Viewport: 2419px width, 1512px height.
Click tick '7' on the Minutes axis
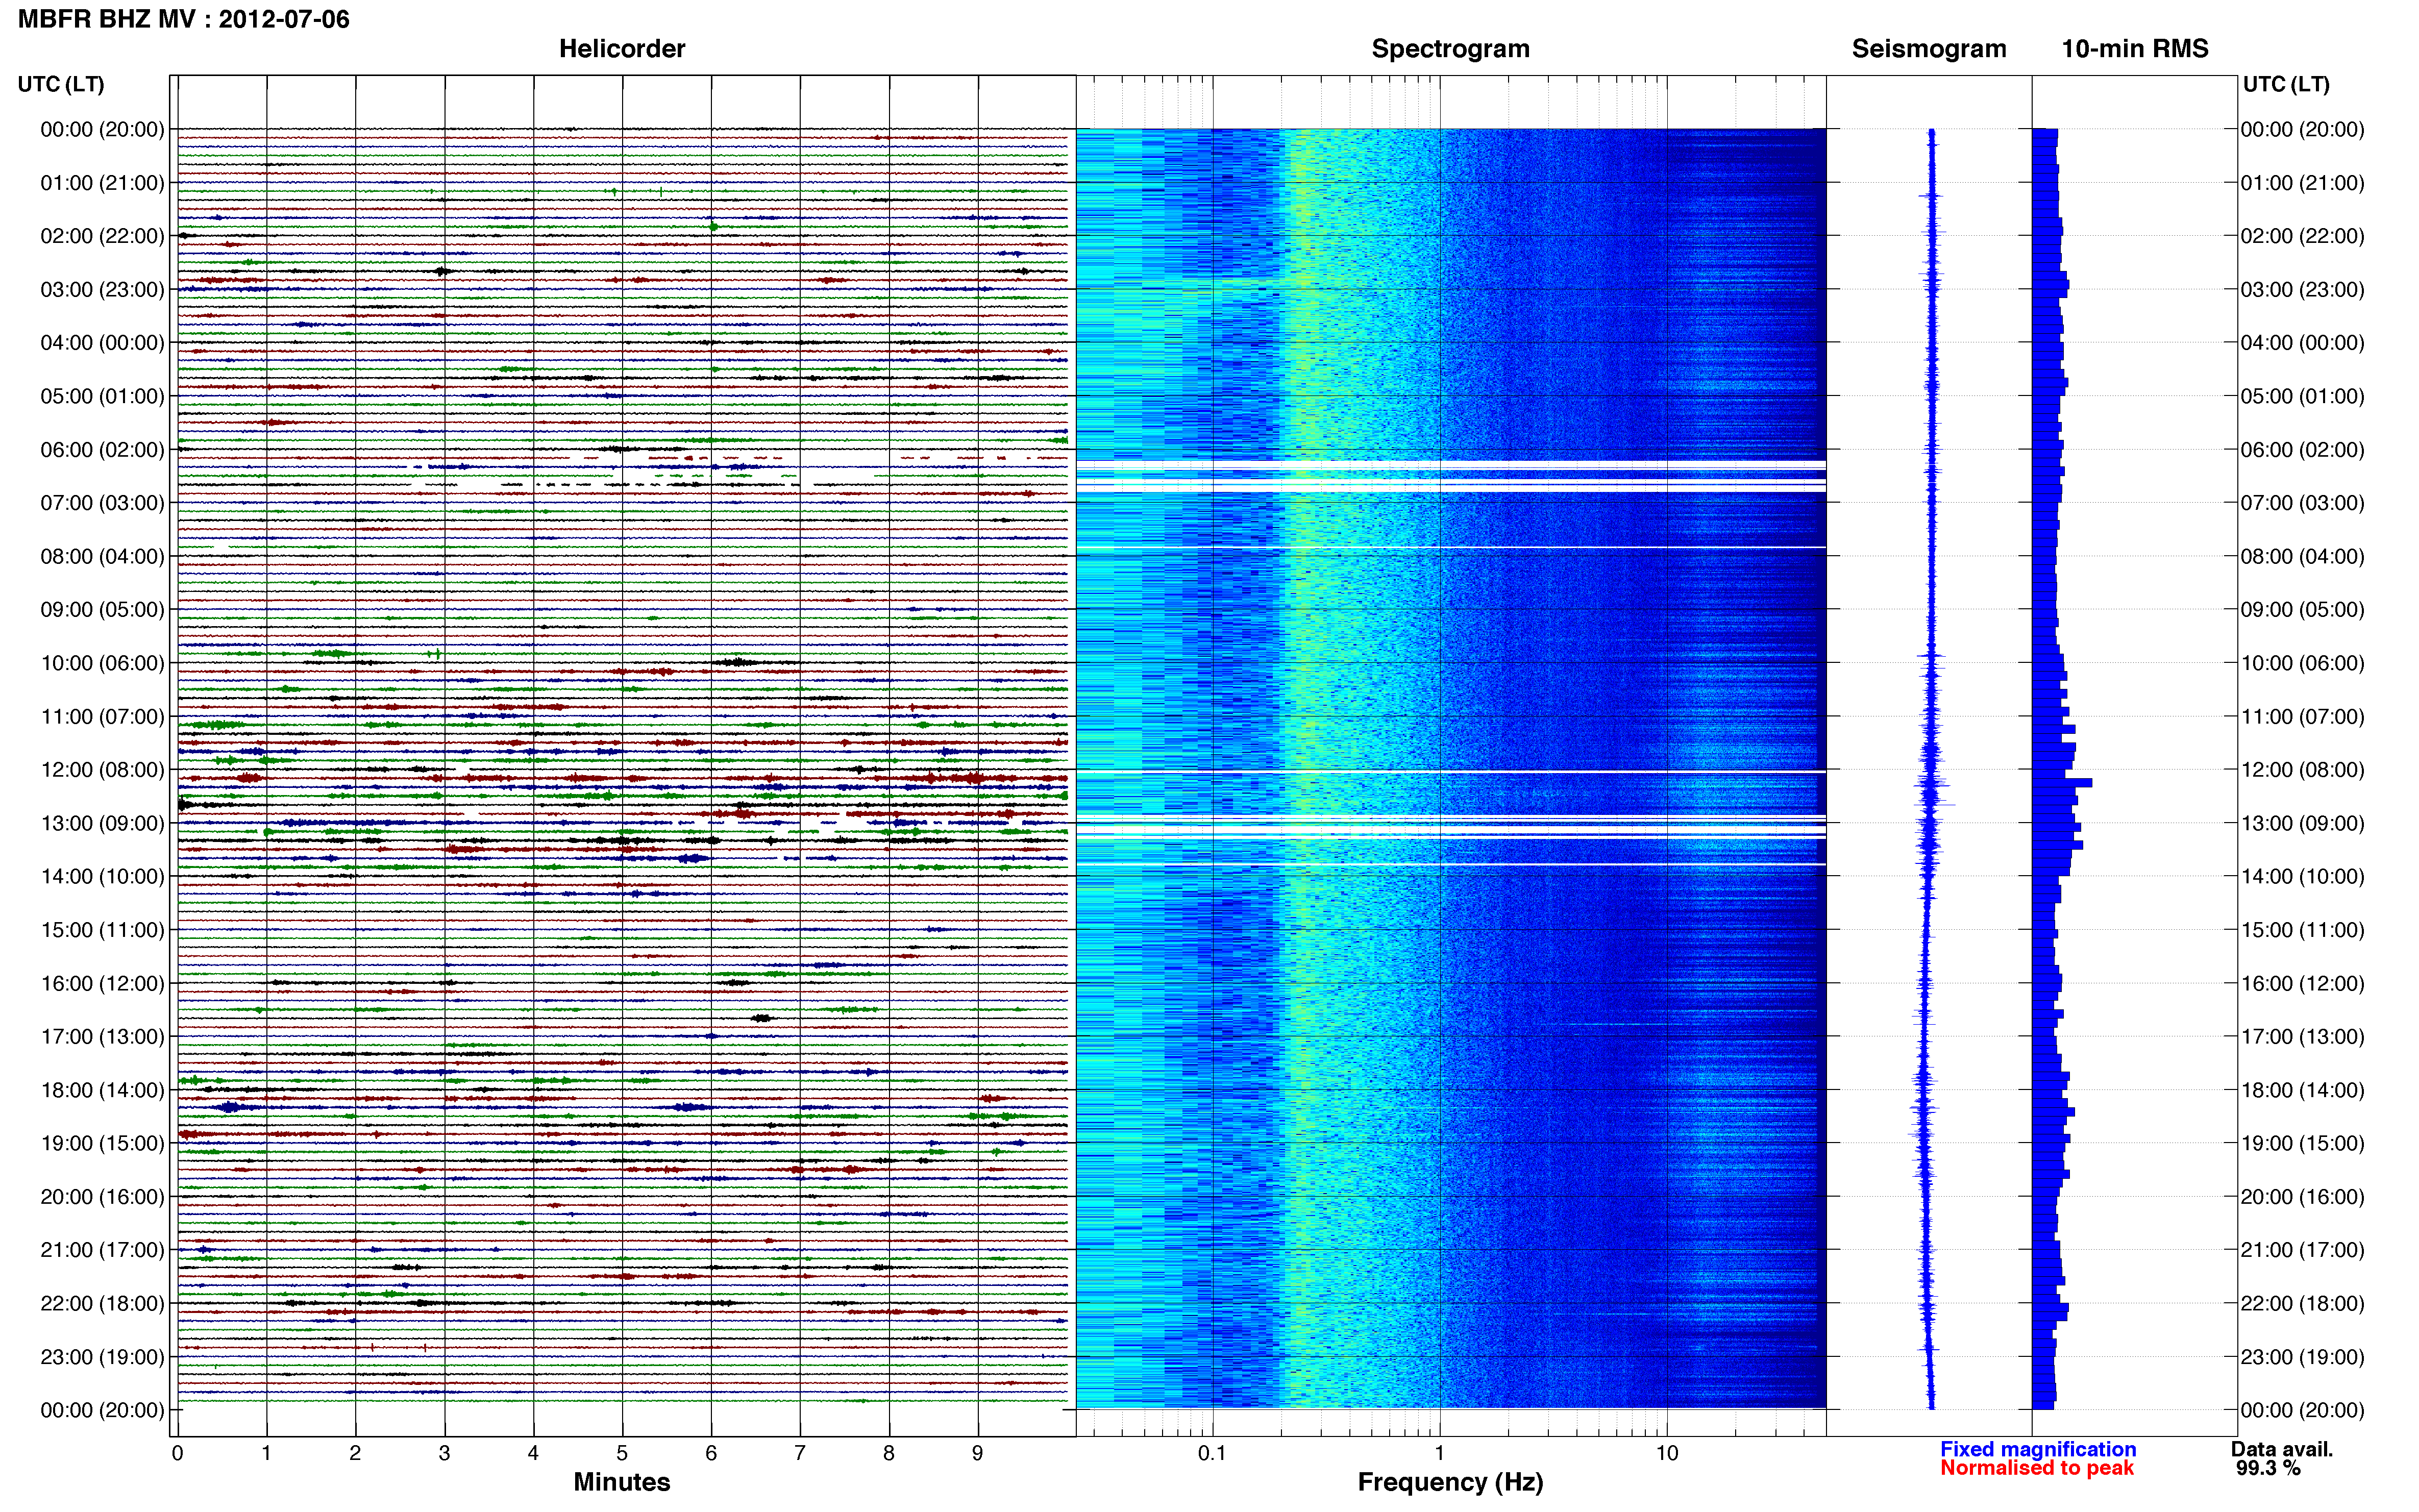click(800, 1453)
